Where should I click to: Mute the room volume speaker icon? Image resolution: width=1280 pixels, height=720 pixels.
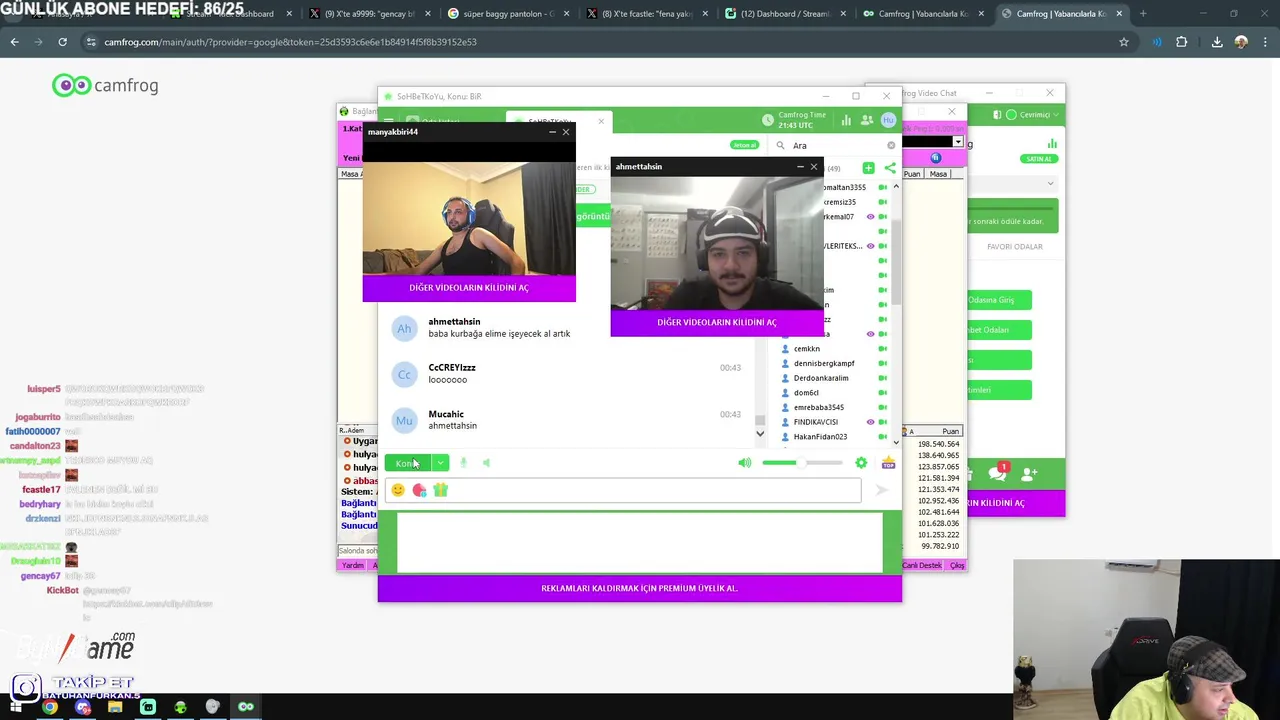click(744, 463)
